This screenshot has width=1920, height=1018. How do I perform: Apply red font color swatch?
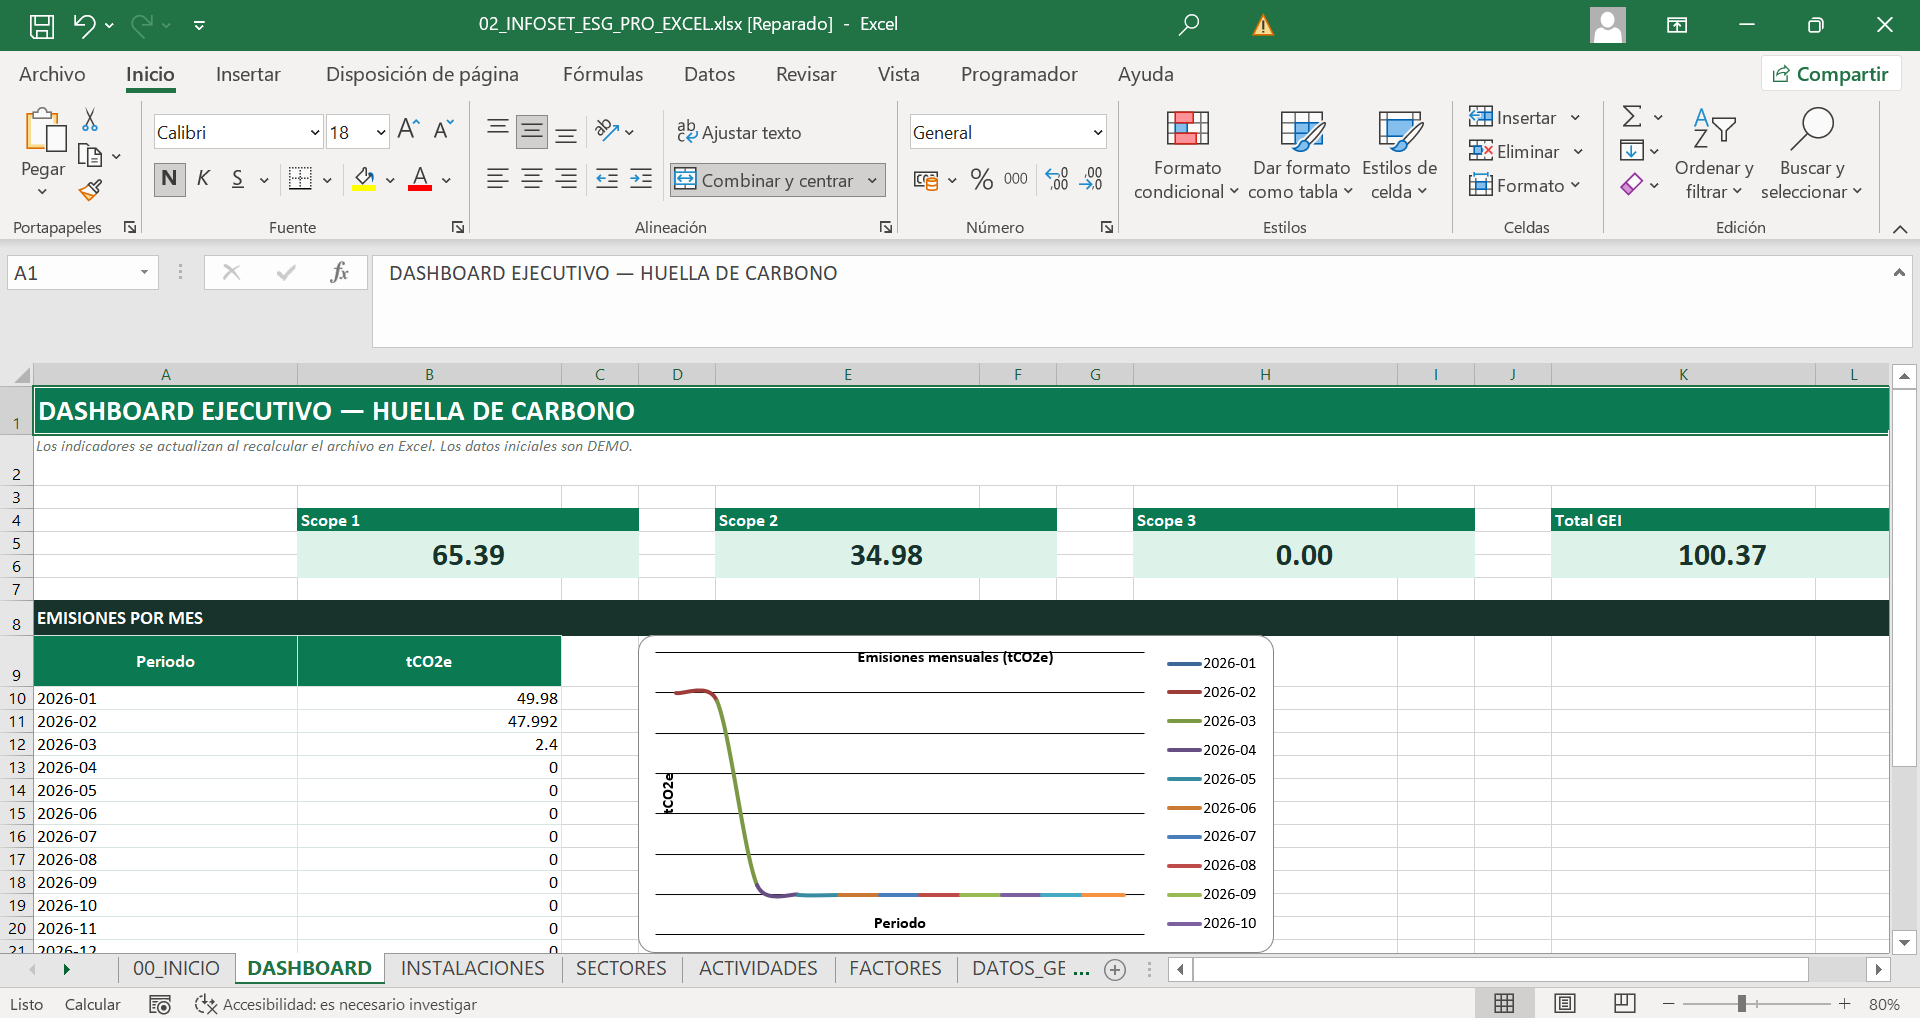pyautogui.click(x=420, y=180)
